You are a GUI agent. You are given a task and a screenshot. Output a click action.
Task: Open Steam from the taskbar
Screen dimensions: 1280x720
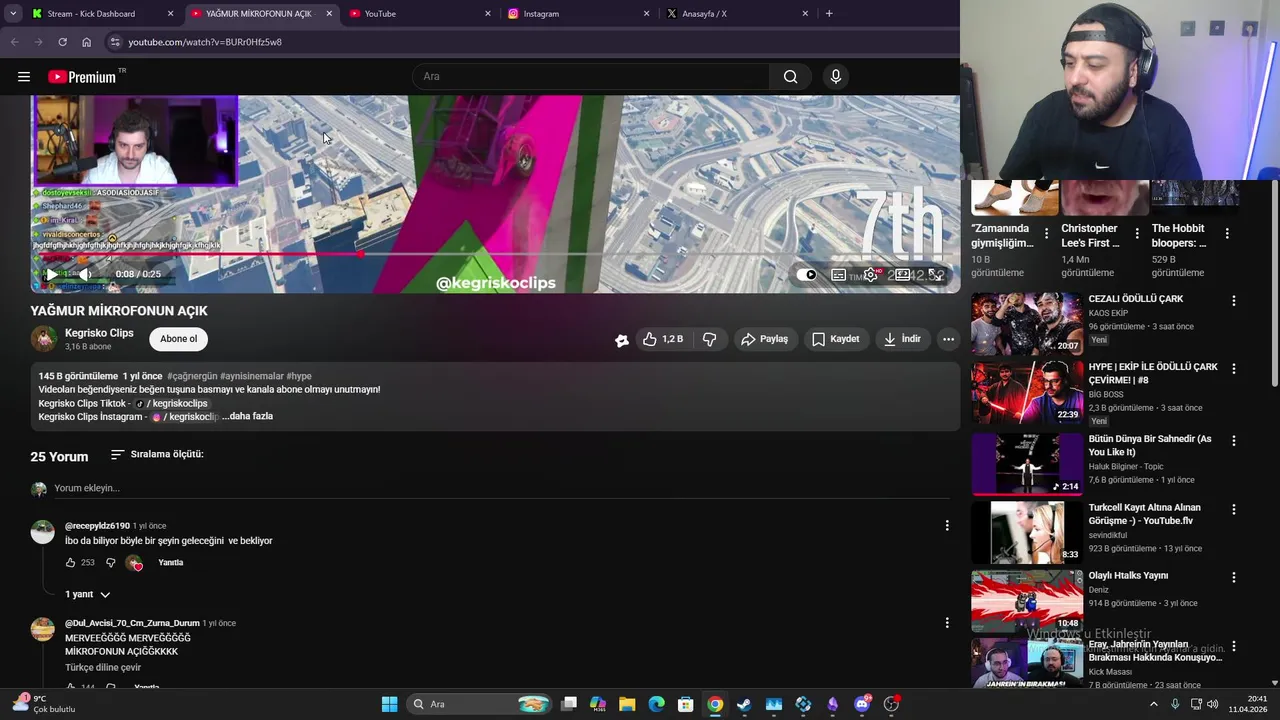coord(744,704)
